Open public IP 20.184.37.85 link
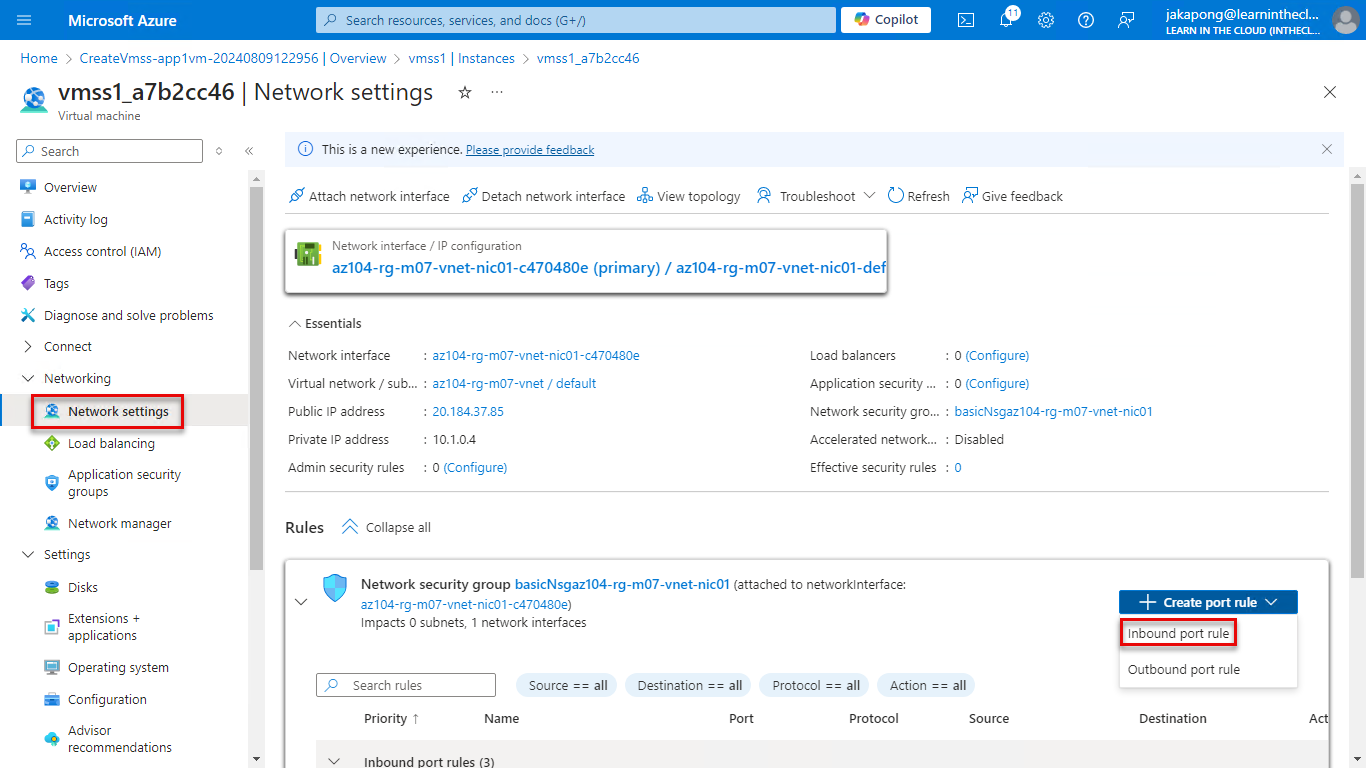This screenshot has width=1366, height=768. 468,411
